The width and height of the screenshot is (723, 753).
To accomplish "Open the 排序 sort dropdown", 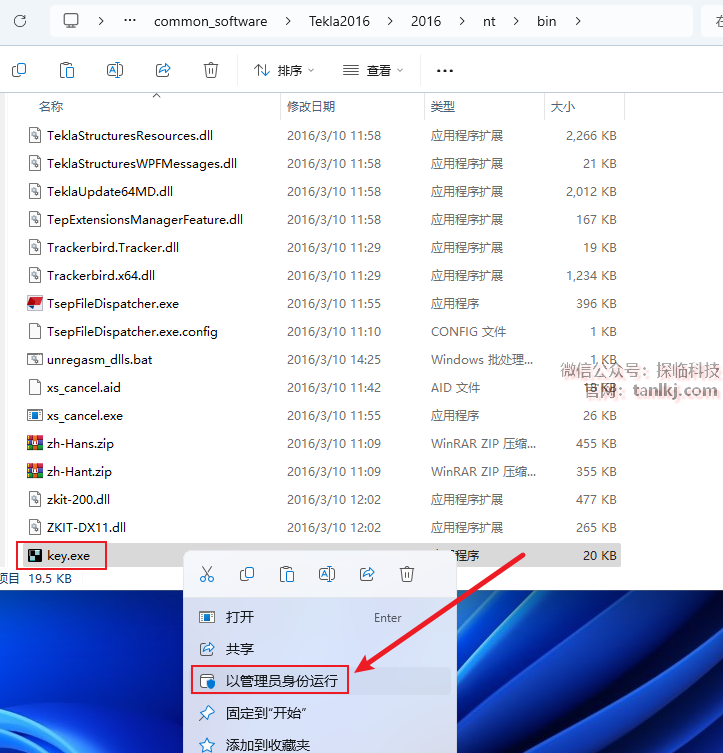I will pos(284,70).
